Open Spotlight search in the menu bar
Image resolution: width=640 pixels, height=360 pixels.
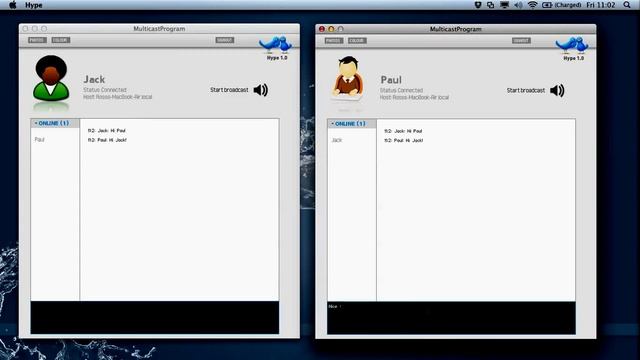627,5
